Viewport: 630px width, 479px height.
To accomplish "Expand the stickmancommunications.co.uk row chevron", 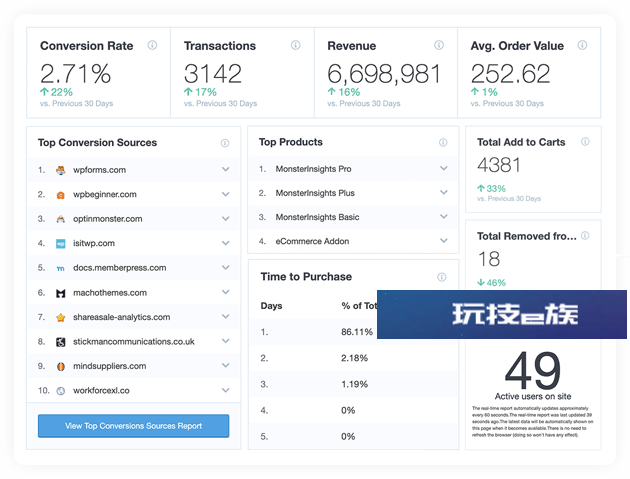I will 226,341.
